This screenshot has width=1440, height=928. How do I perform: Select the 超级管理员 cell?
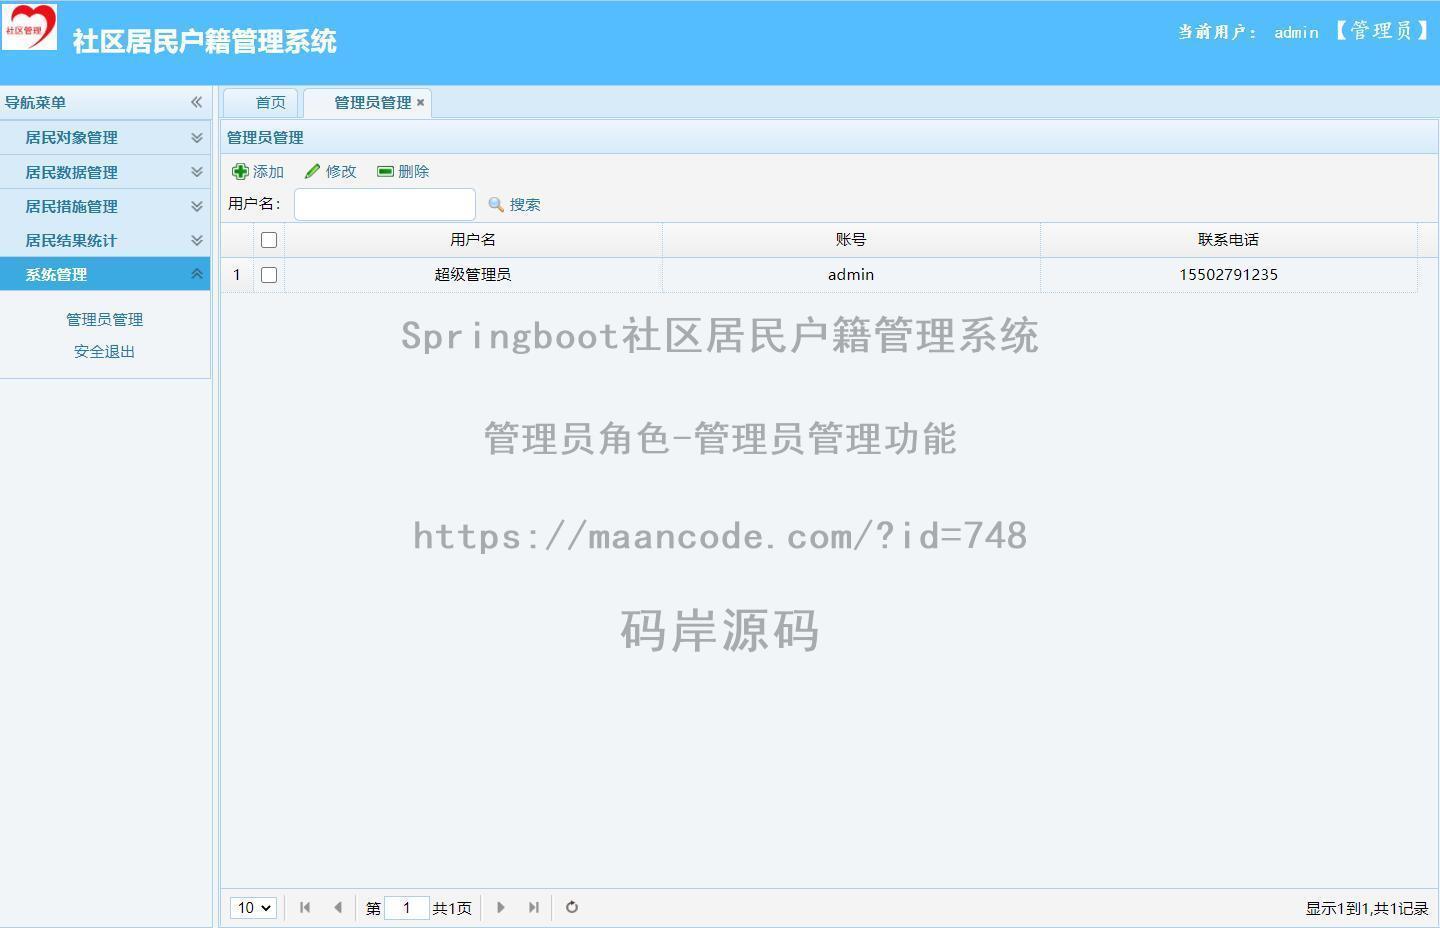[x=473, y=275]
